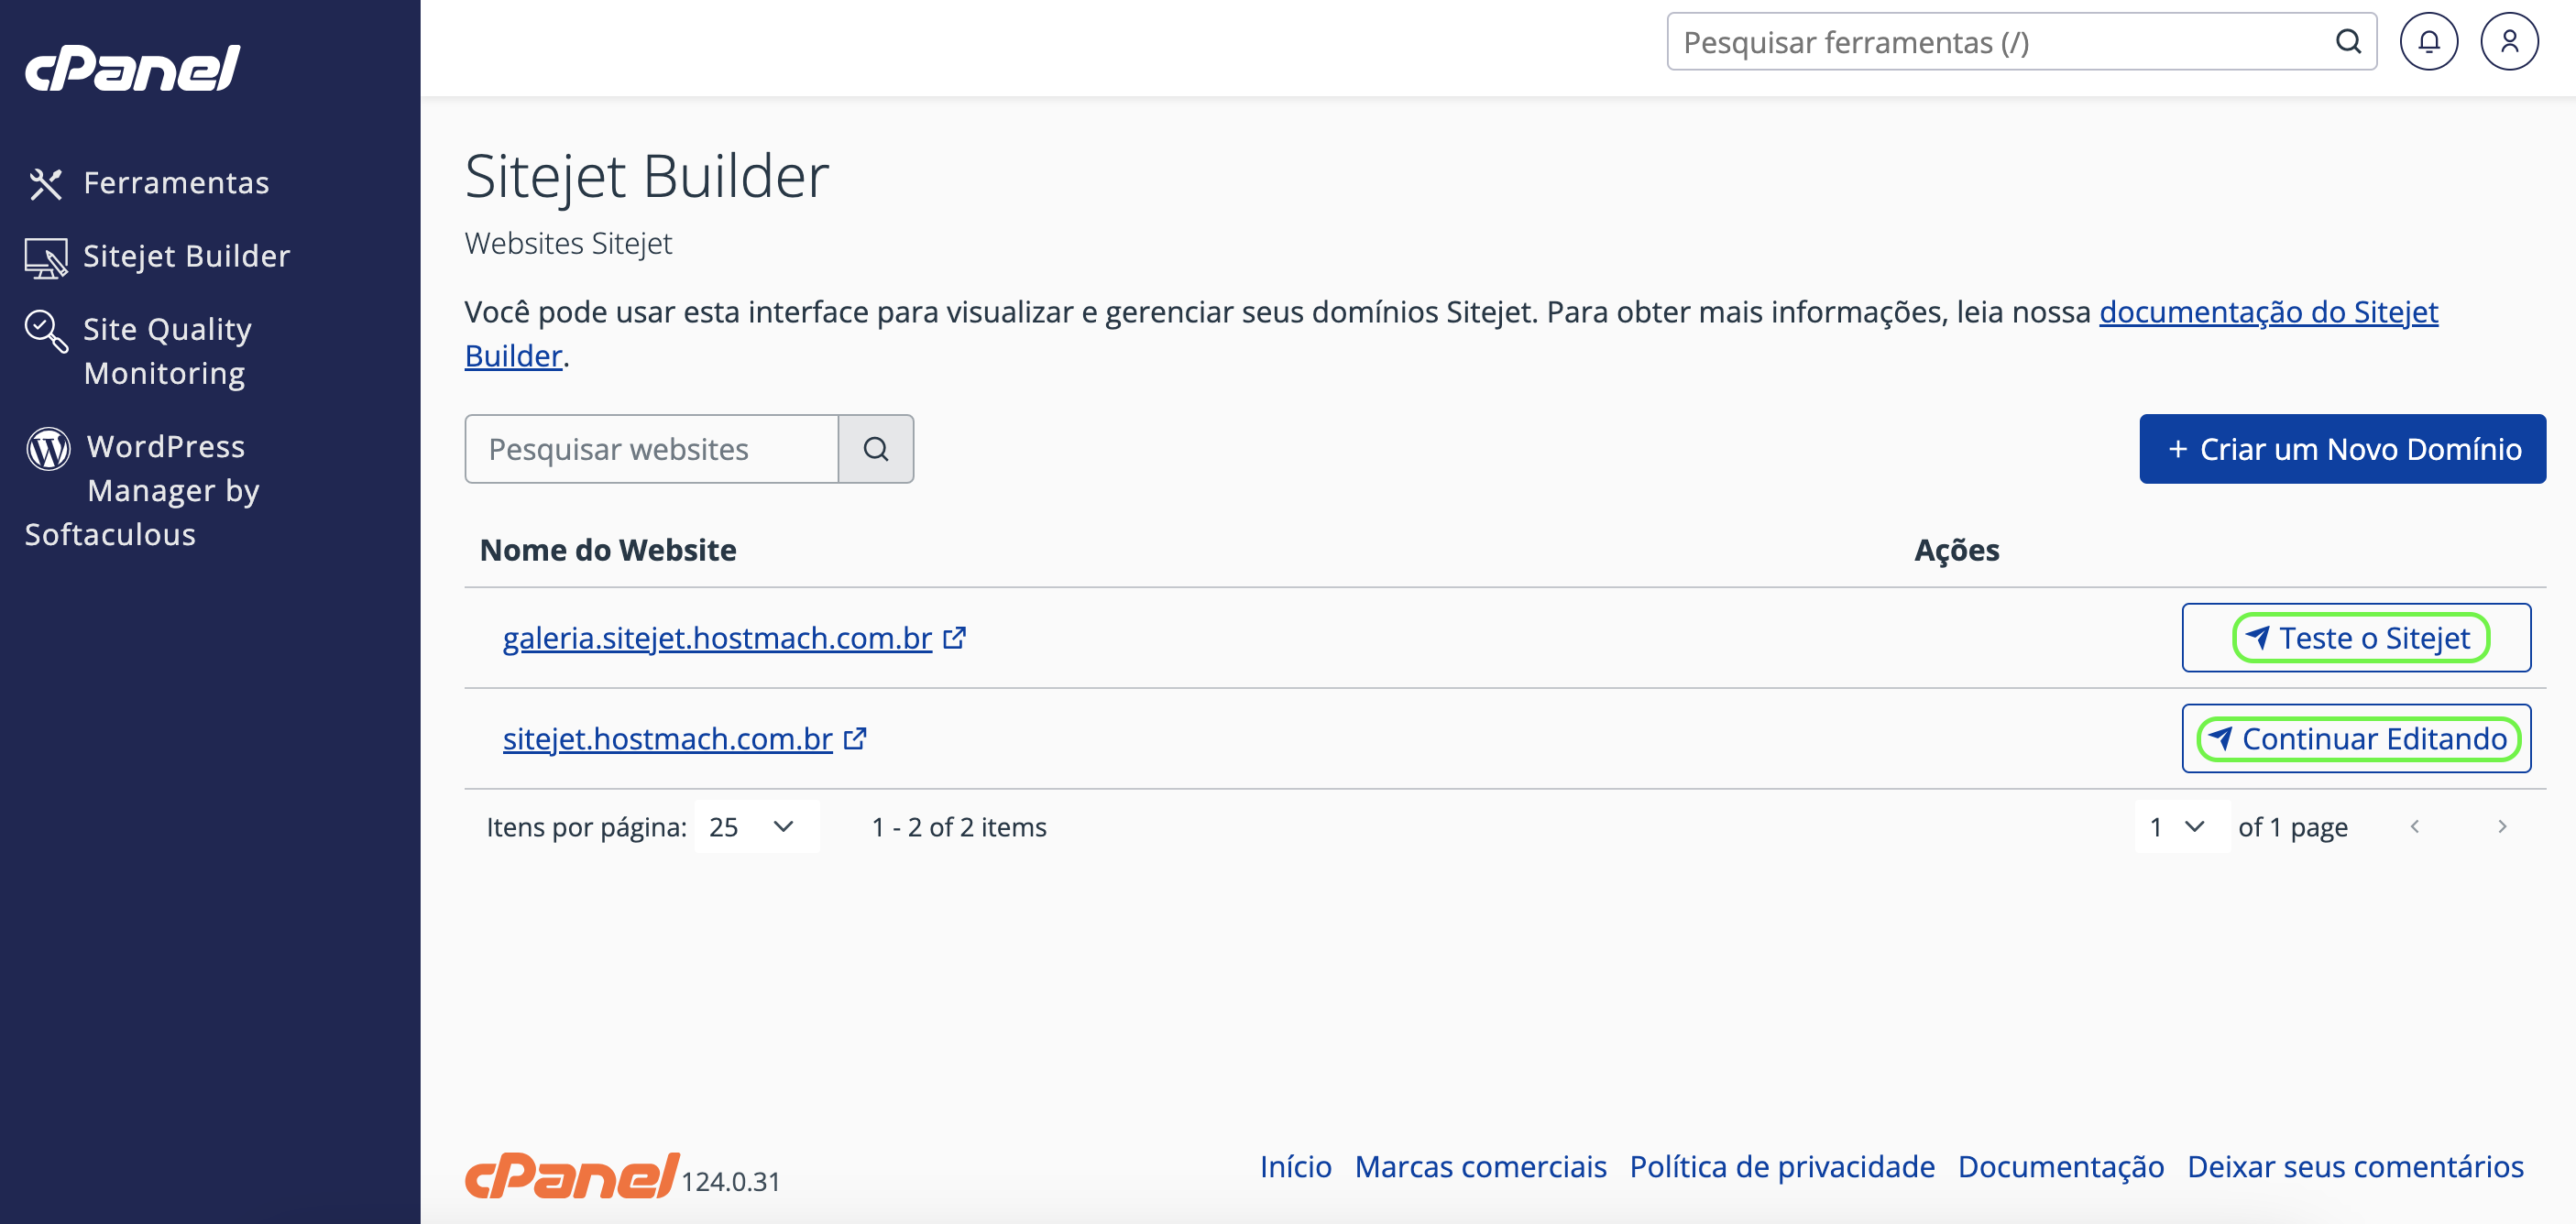Go to previous page arrow
2576x1224 pixels.
click(2415, 827)
